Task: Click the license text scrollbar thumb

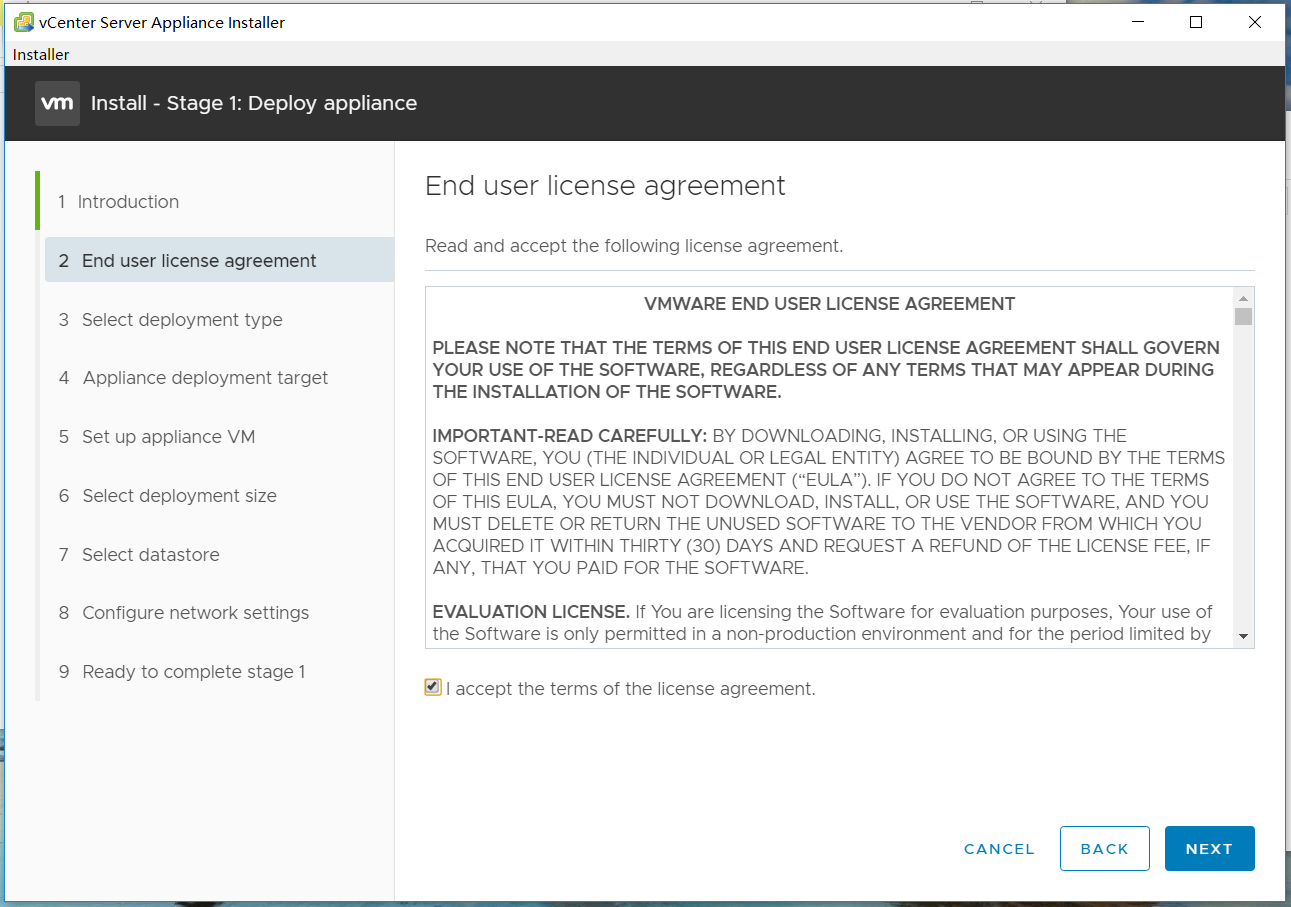Action: coord(1243,317)
